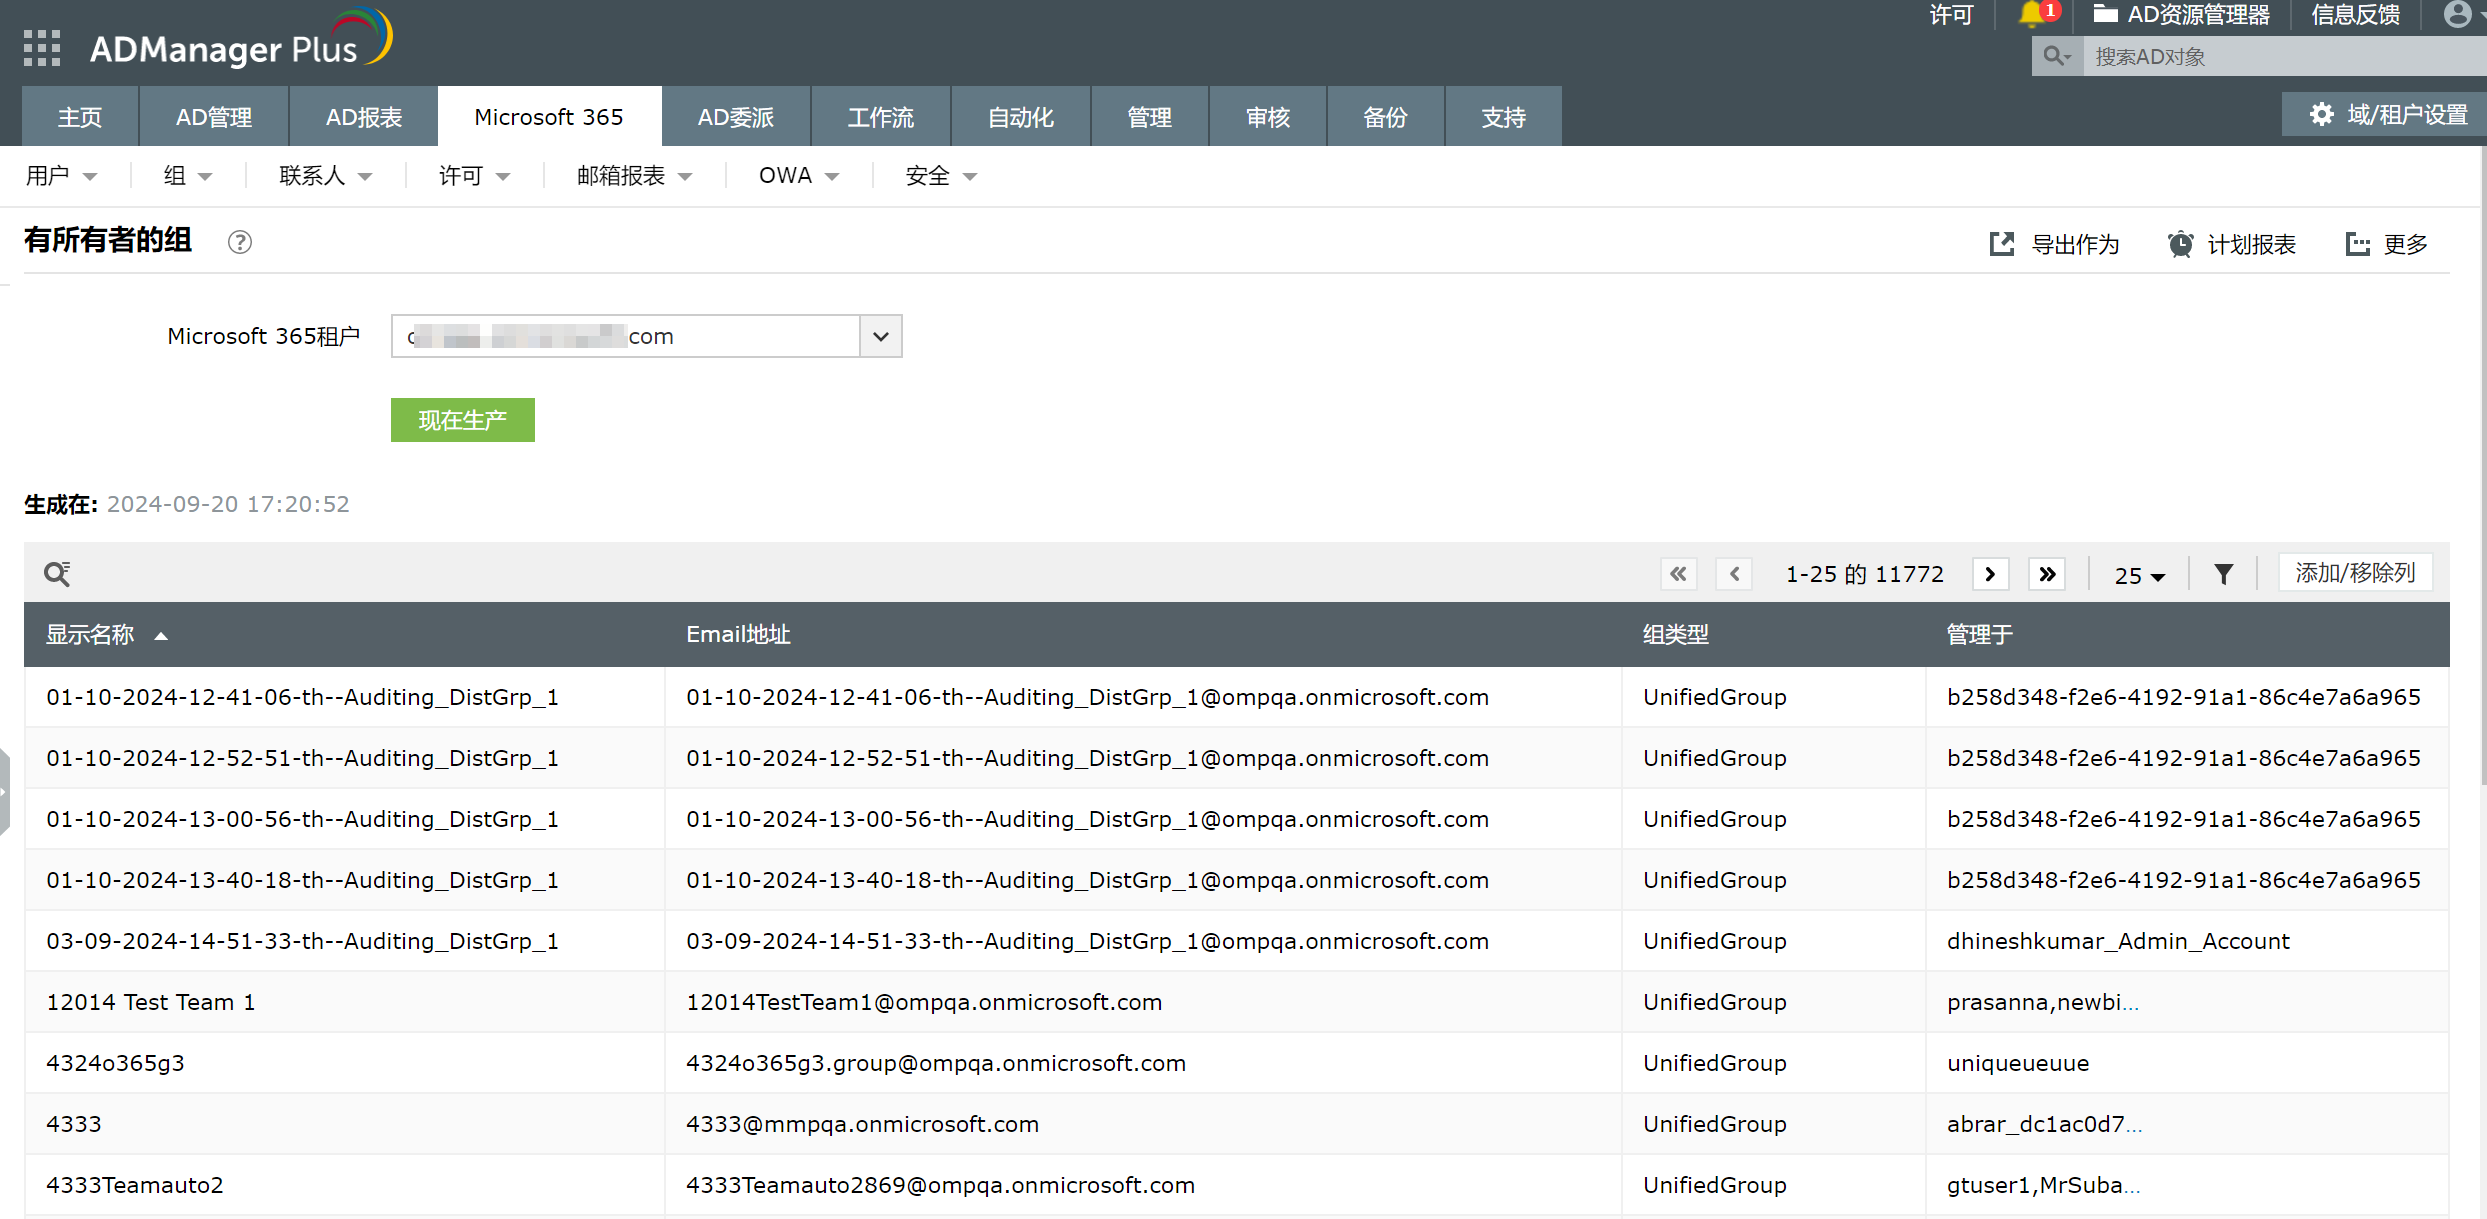Sort by the 显示名称 column header
This screenshot has height=1219, width=2487.
(x=90, y=634)
